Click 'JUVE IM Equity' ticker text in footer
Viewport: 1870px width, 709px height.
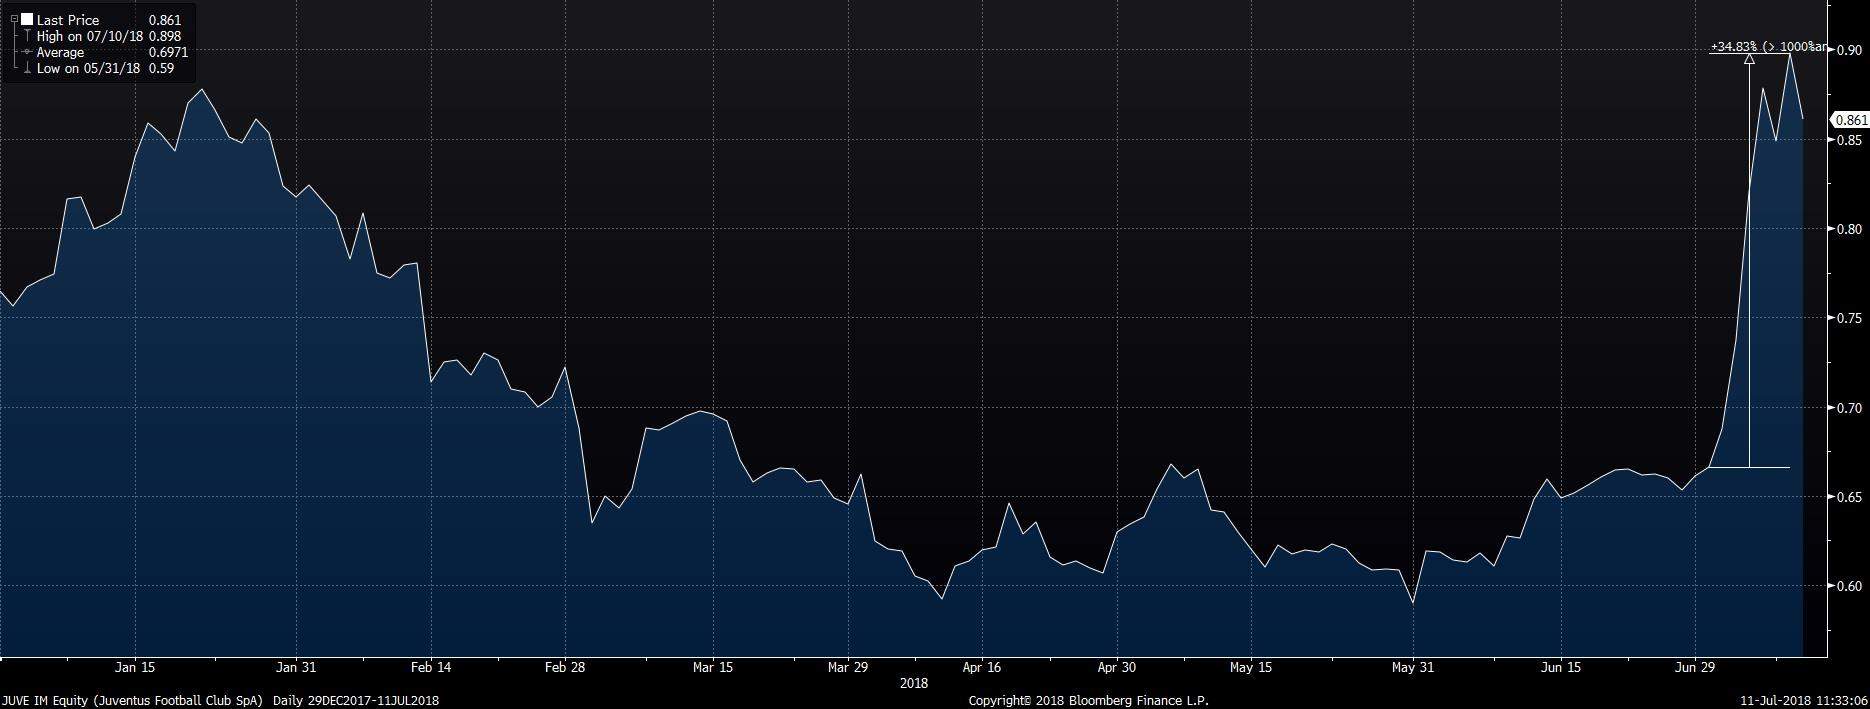click(44, 701)
